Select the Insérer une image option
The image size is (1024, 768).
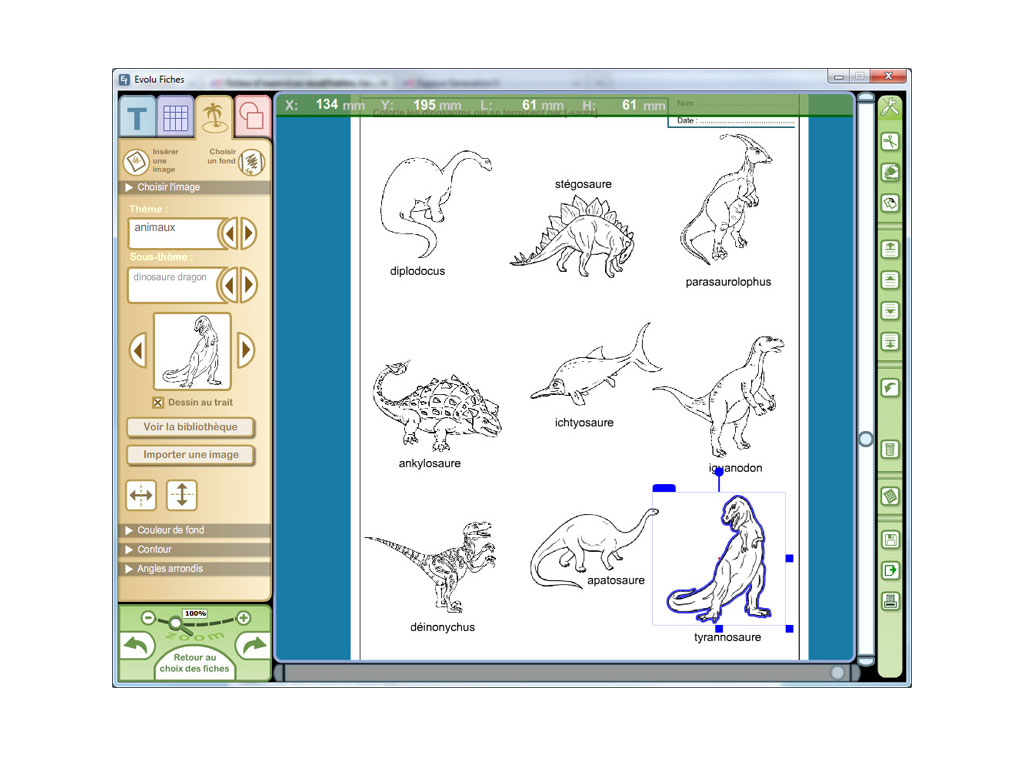(x=136, y=162)
